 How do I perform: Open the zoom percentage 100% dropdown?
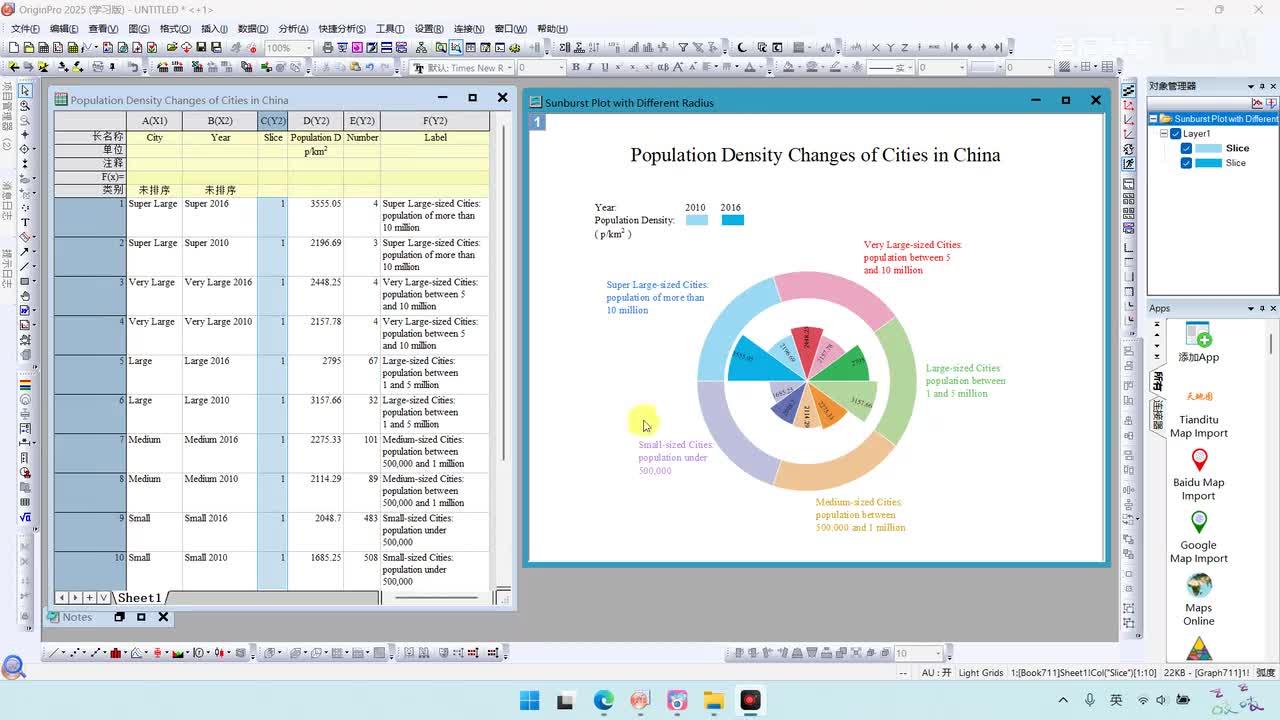point(310,48)
